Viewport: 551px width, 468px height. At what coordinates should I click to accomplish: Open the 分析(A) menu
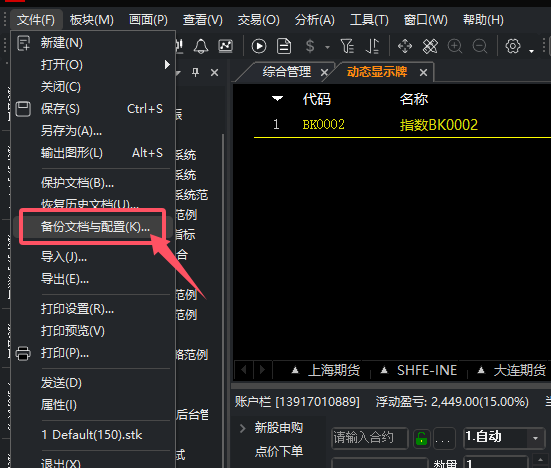coord(315,20)
